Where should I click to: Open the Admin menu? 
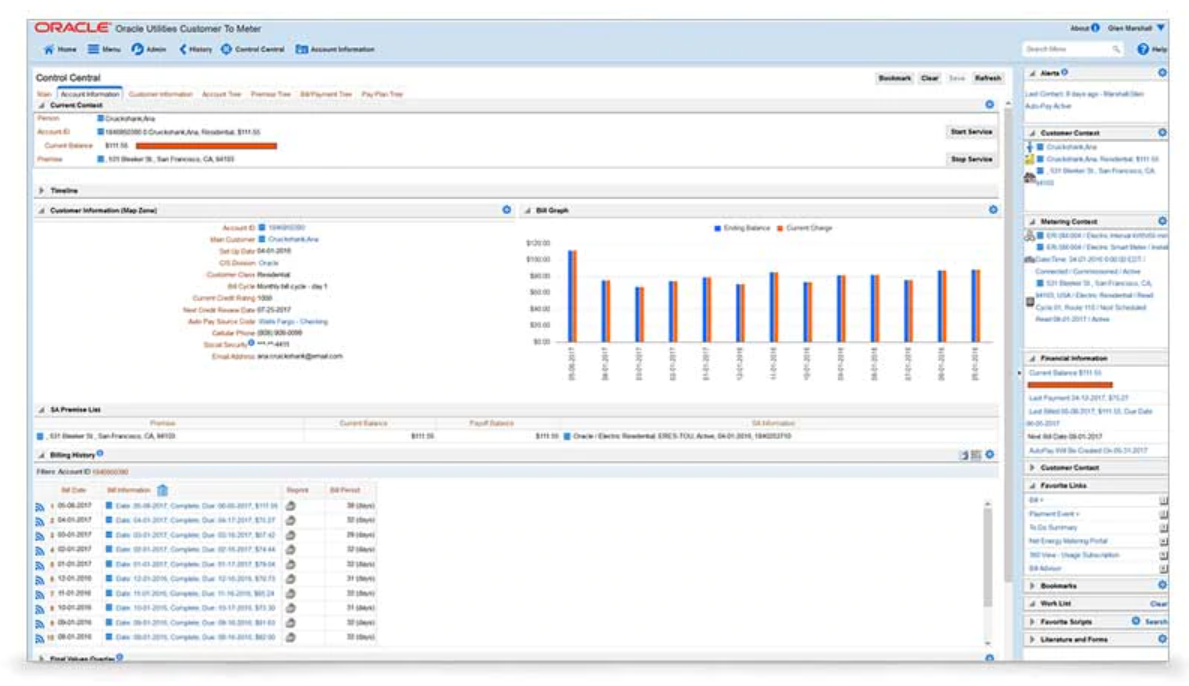(149, 49)
